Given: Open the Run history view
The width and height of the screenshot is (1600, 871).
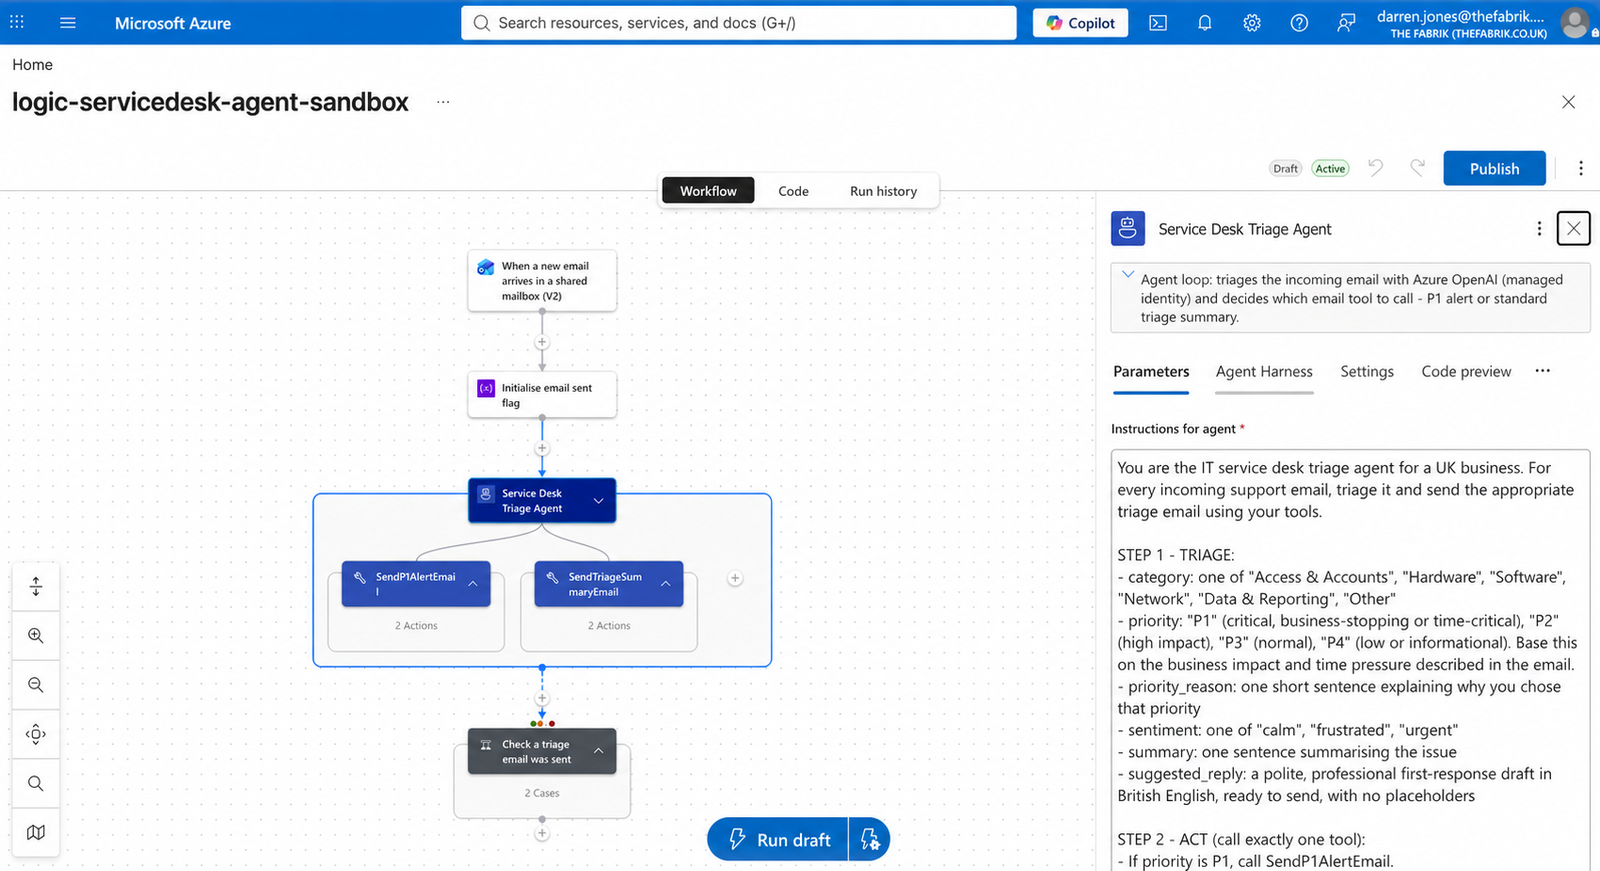Looking at the screenshot, I should [883, 191].
